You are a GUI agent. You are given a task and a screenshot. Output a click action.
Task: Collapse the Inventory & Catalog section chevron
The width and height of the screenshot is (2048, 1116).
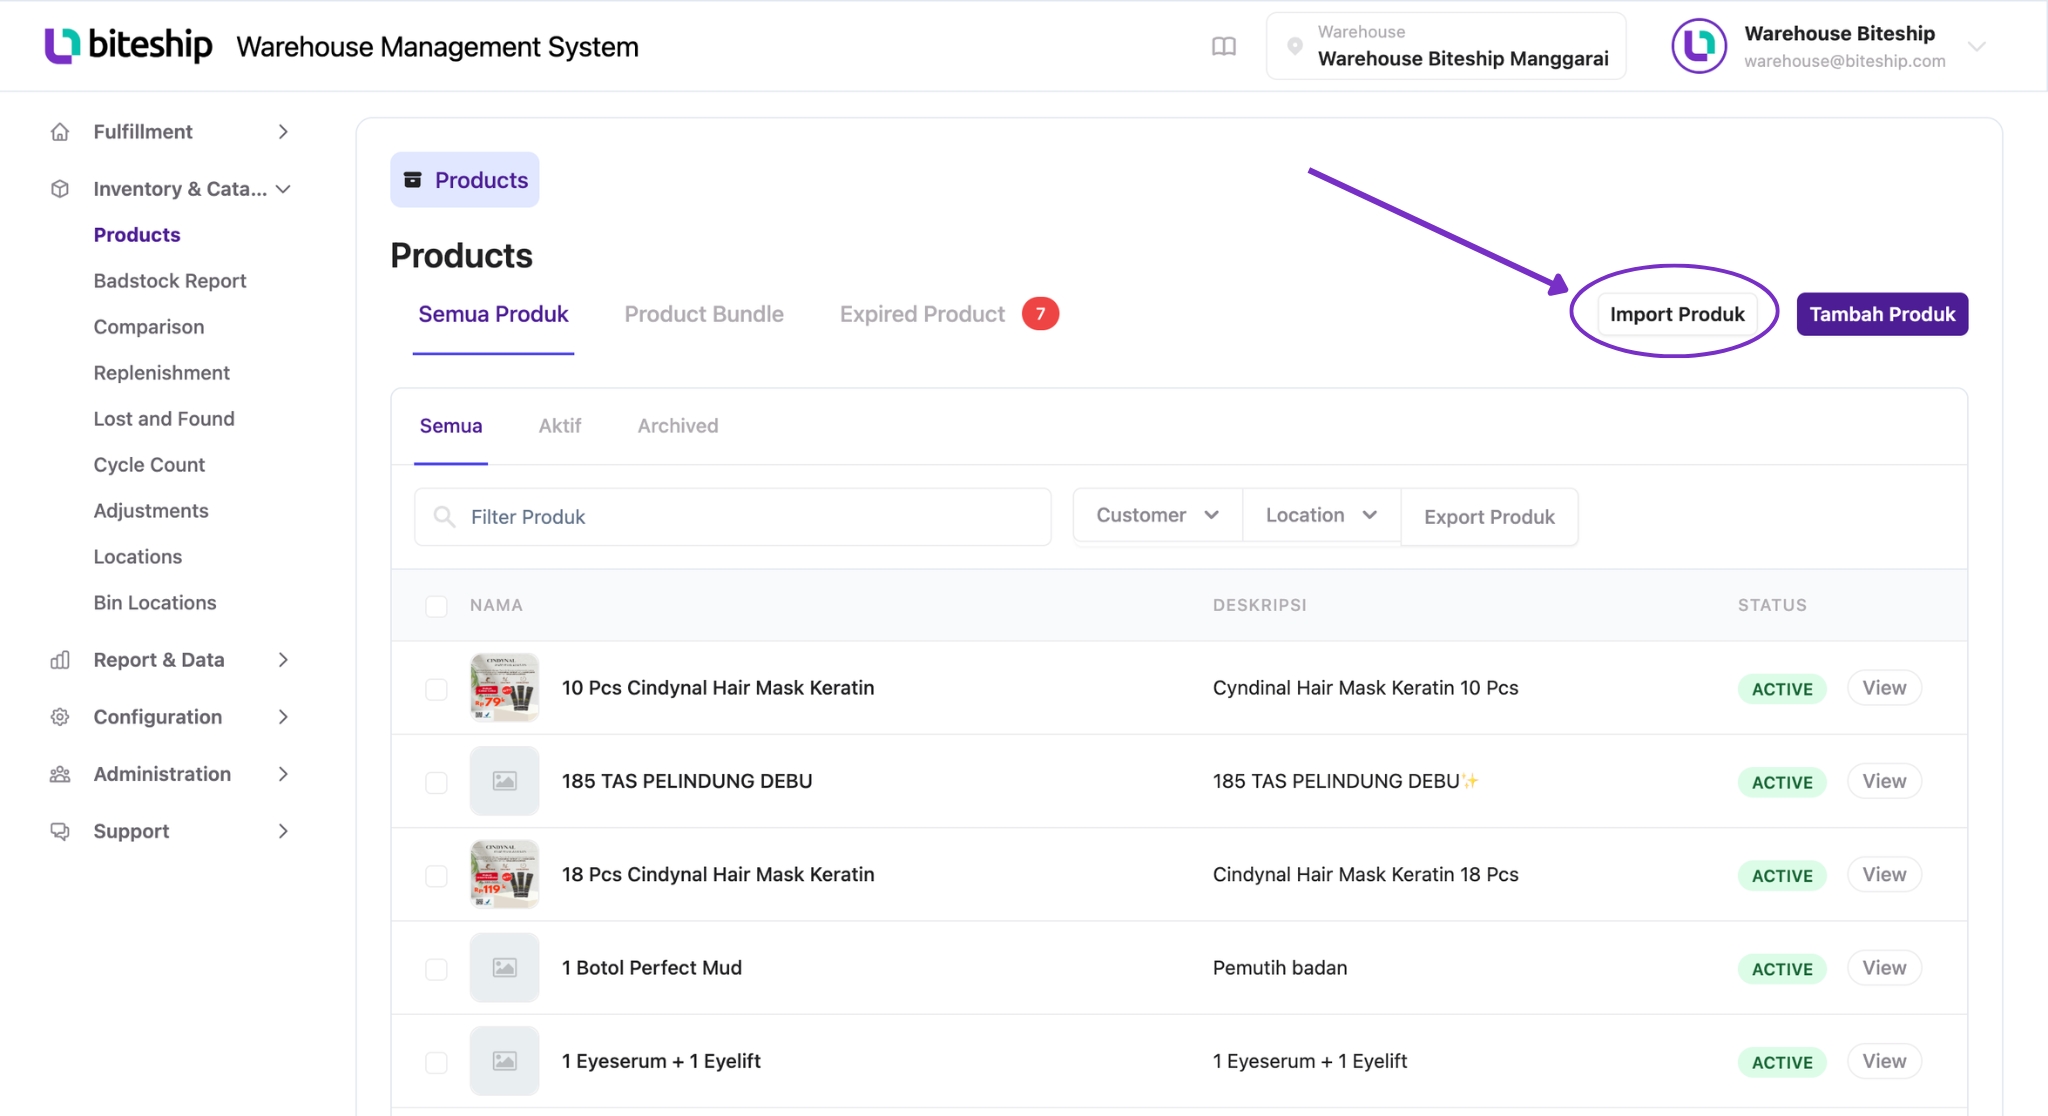pos(283,189)
